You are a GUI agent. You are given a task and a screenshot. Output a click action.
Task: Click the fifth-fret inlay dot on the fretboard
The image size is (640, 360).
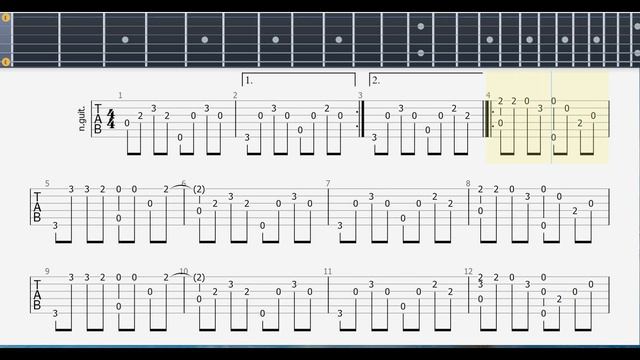coord(204,40)
